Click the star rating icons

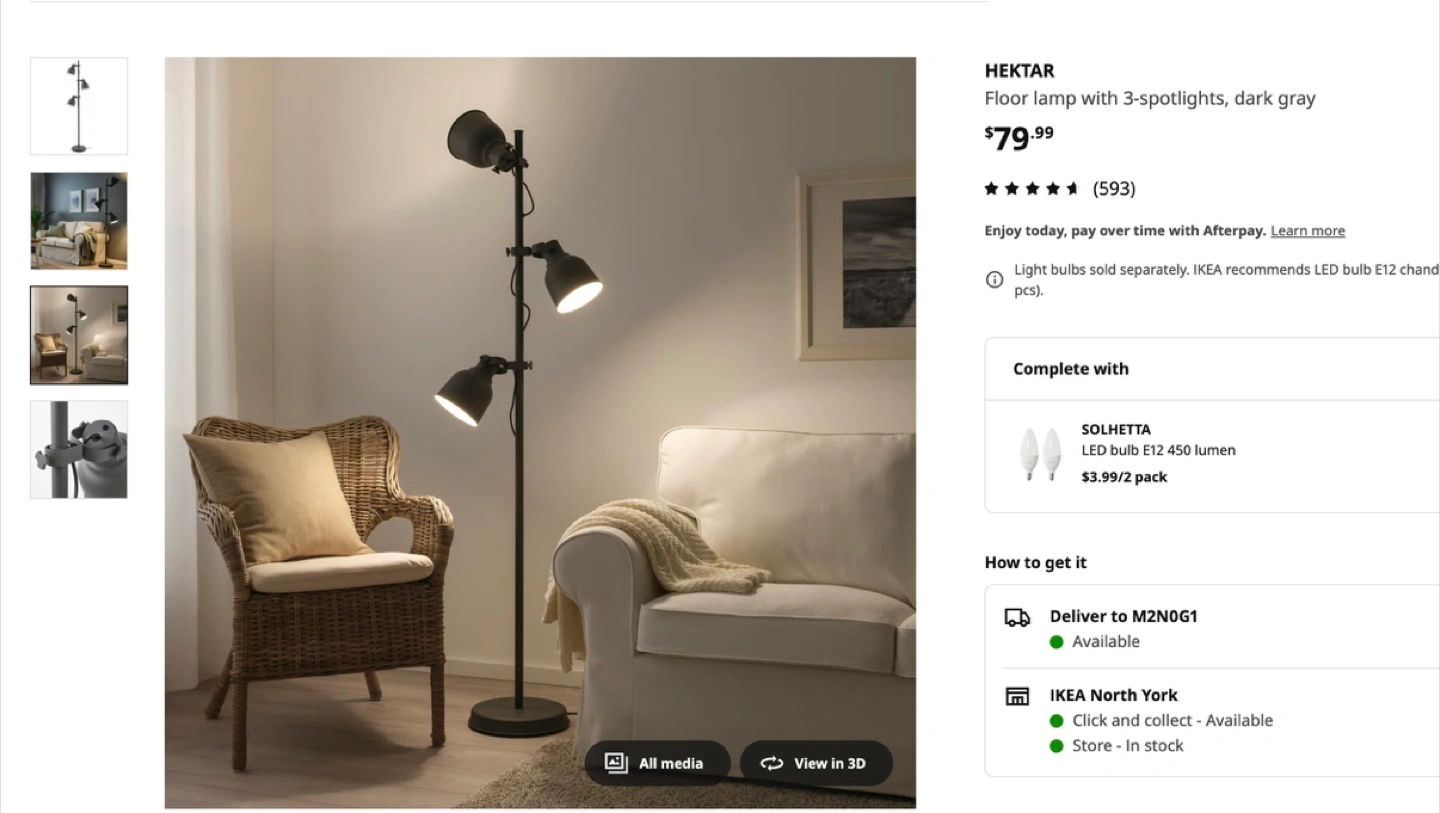coord(1032,188)
